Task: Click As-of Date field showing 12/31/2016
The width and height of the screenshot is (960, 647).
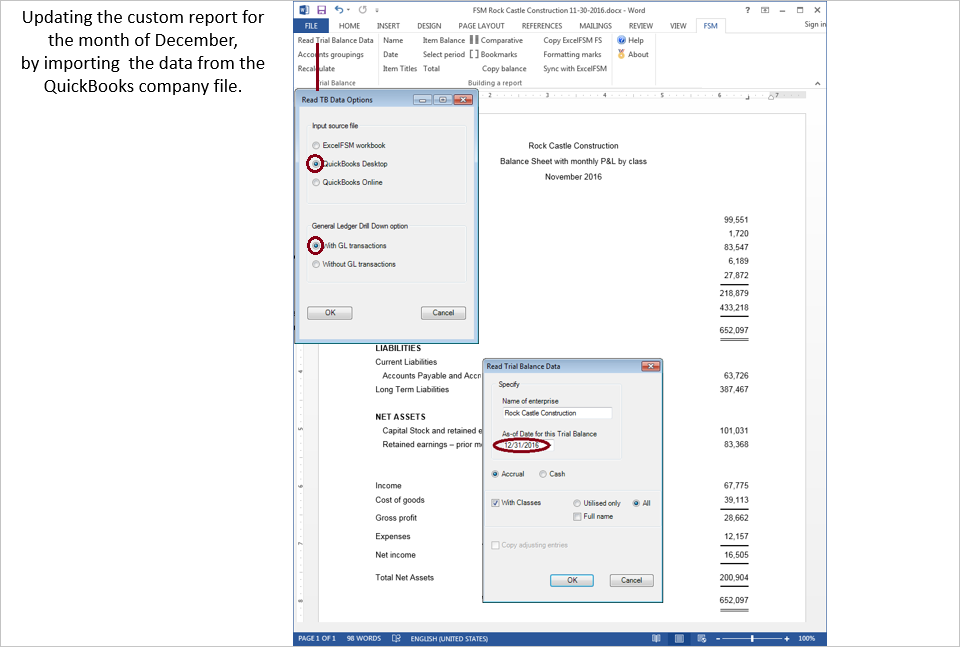Action: tap(527, 445)
